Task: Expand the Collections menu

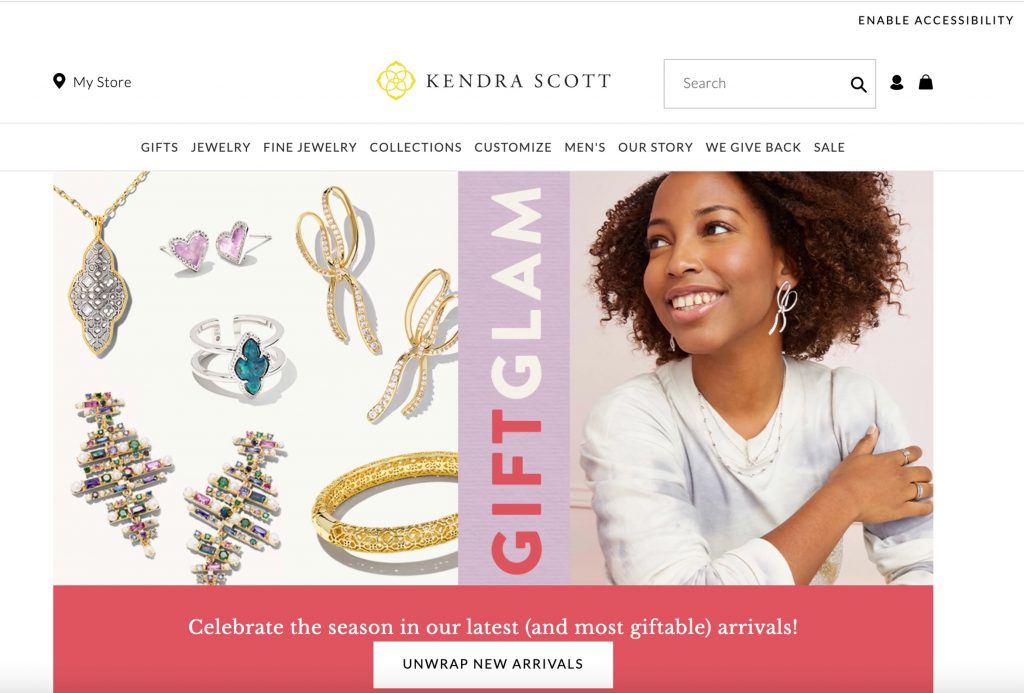Action: point(415,148)
